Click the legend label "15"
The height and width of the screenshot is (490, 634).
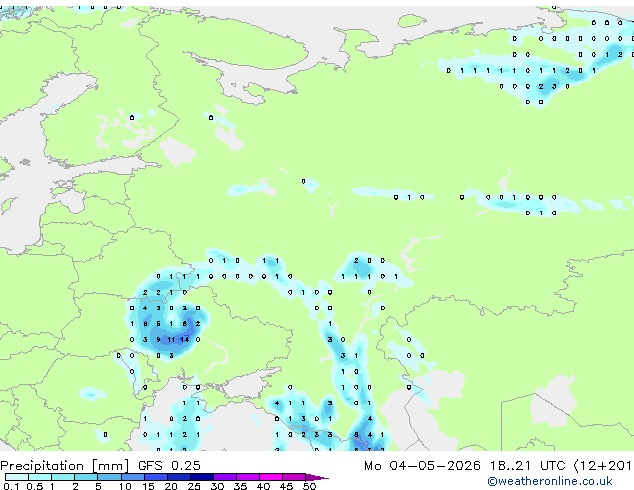tap(148, 486)
